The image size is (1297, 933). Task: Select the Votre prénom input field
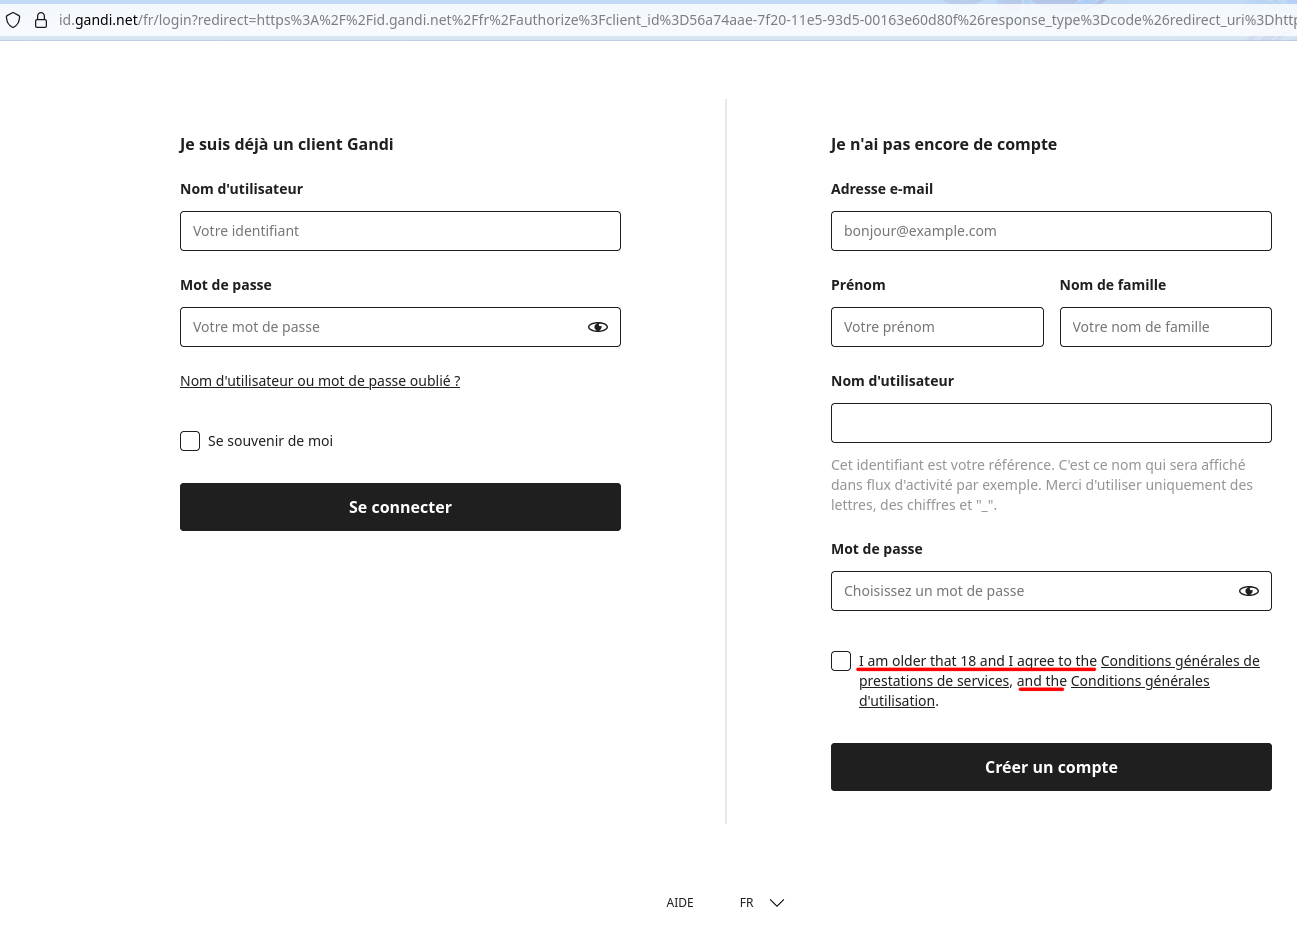pos(937,327)
